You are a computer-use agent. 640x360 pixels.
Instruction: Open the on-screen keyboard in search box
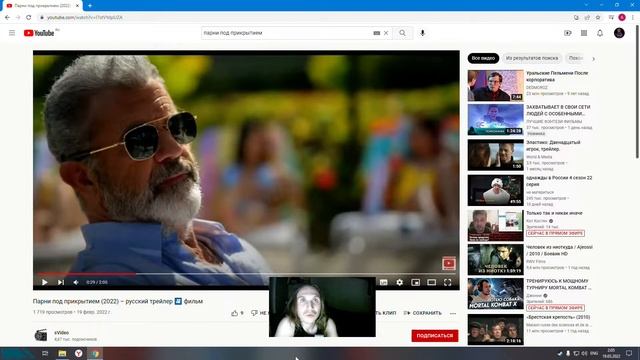376,33
